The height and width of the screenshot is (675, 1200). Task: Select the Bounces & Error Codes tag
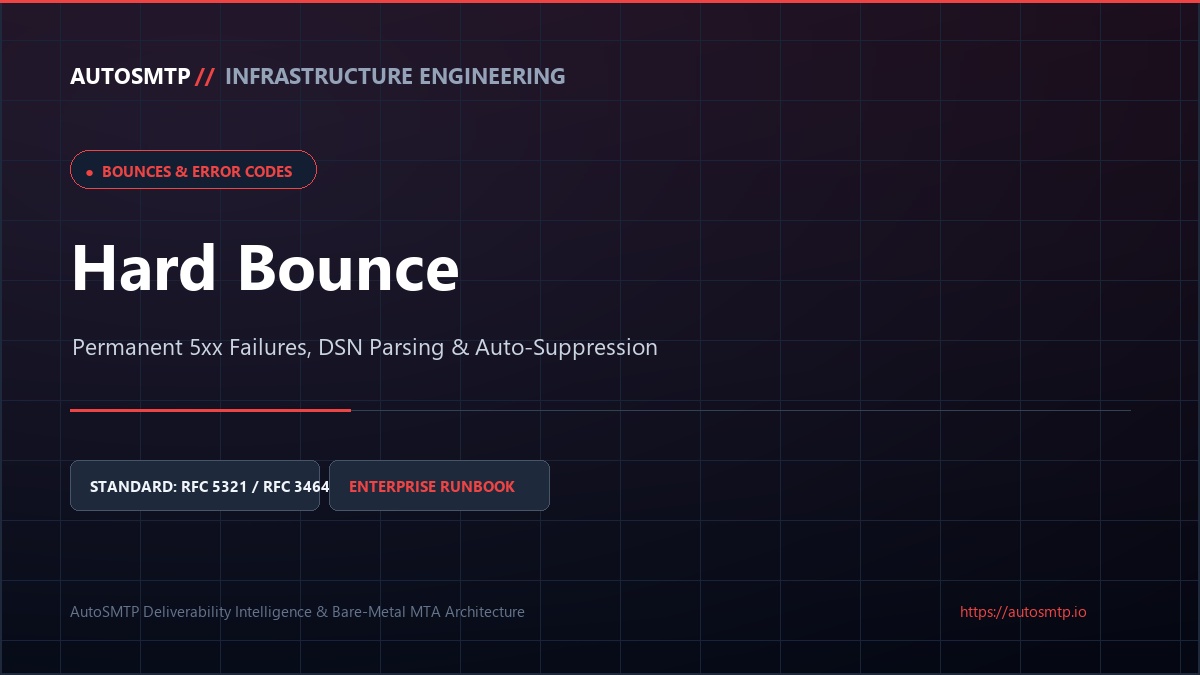[x=193, y=170]
